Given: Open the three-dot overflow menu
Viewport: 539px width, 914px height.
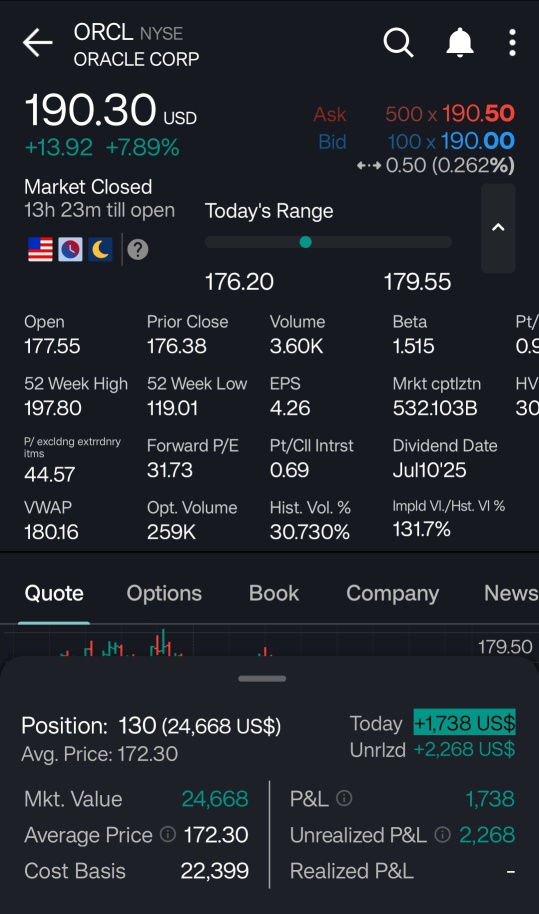Looking at the screenshot, I should [x=512, y=43].
